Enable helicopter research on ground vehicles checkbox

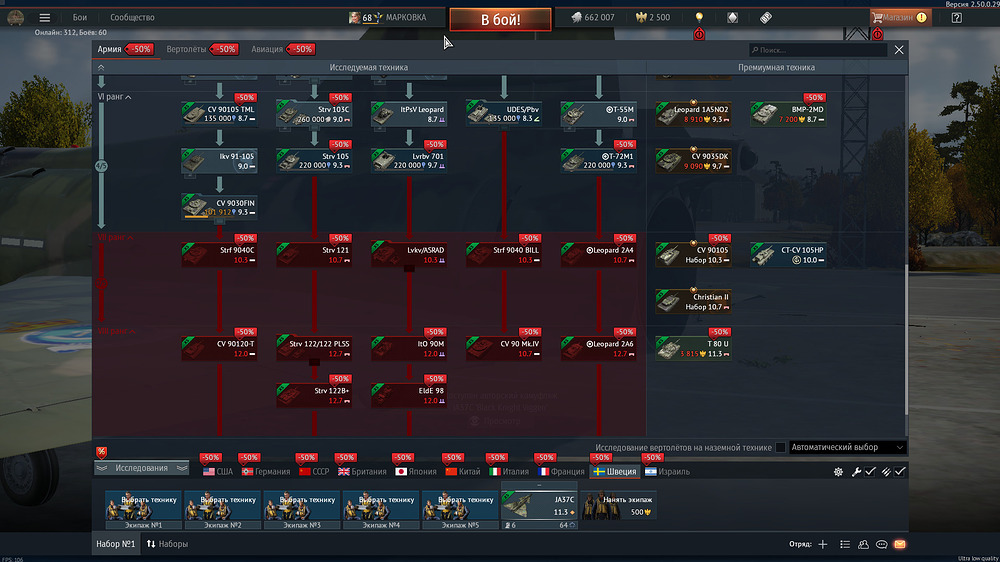click(x=780, y=448)
